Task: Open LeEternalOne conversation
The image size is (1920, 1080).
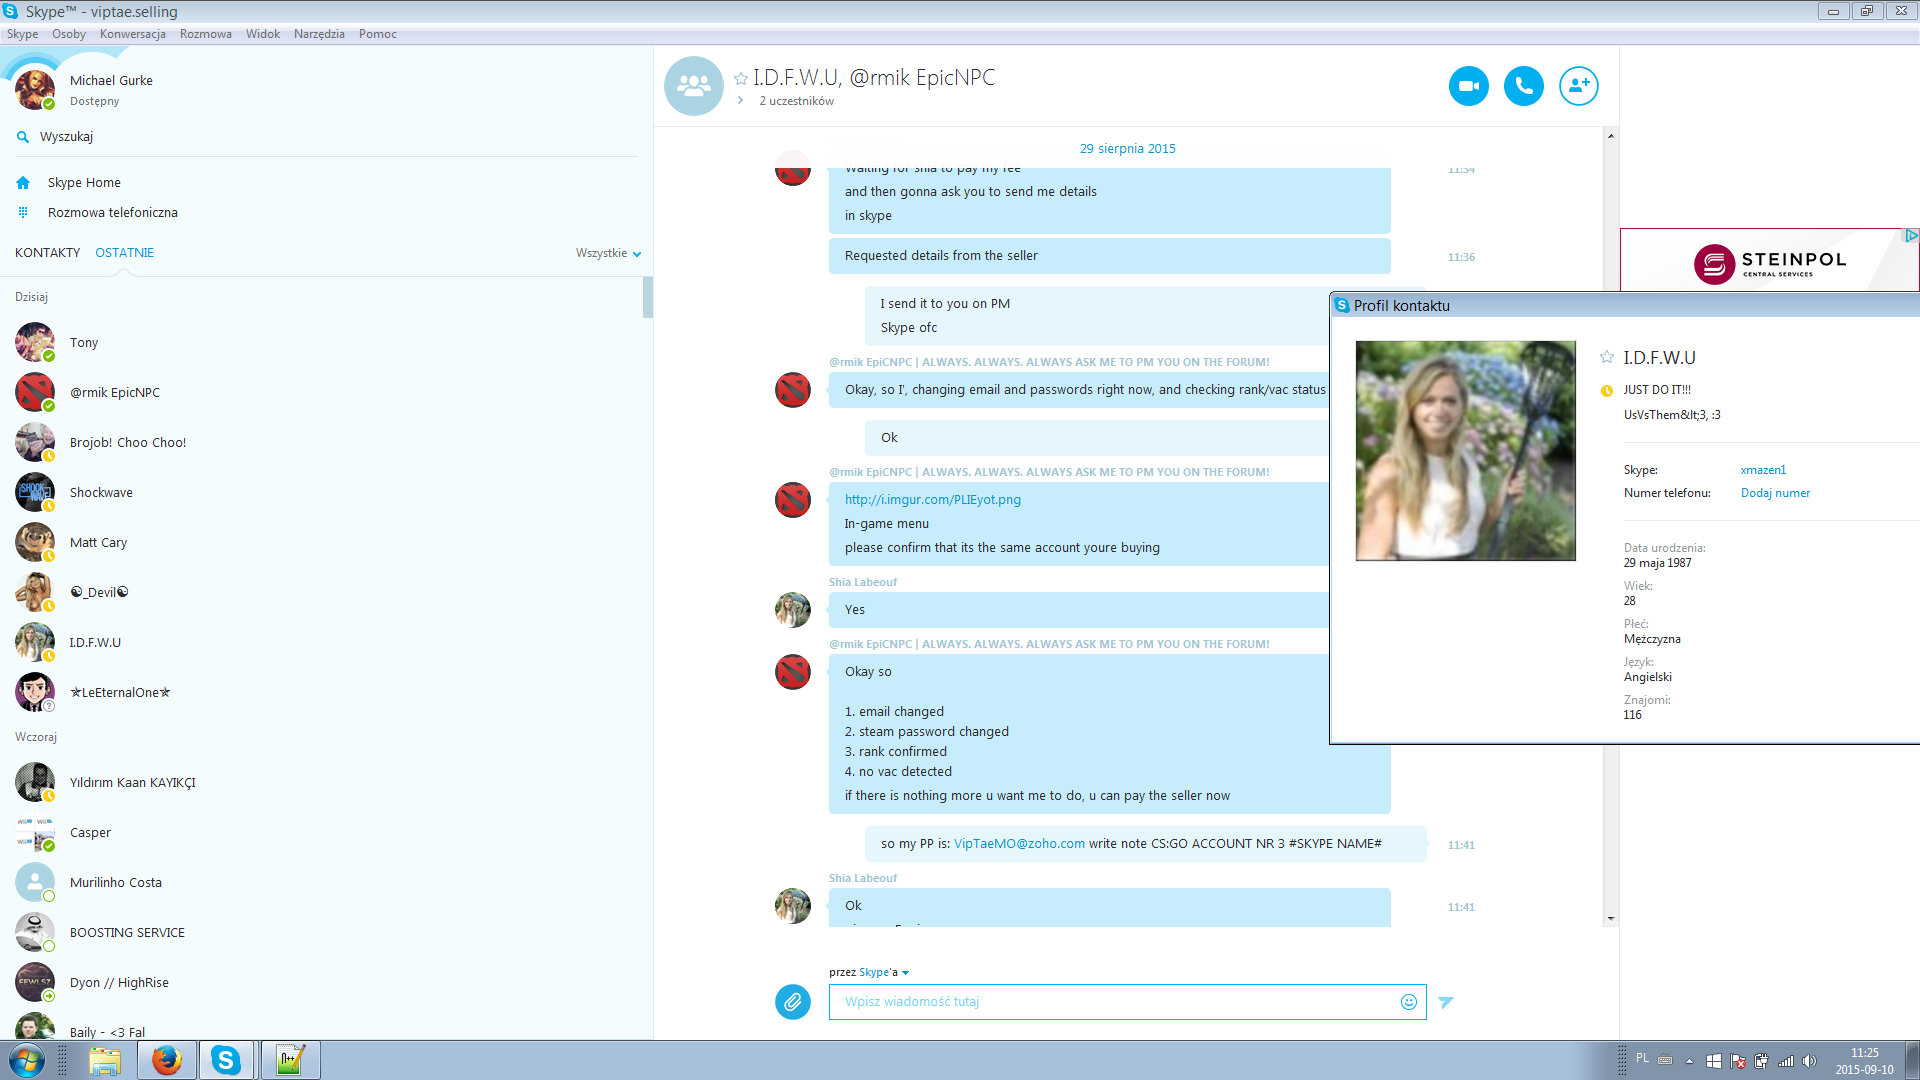Action: point(120,693)
